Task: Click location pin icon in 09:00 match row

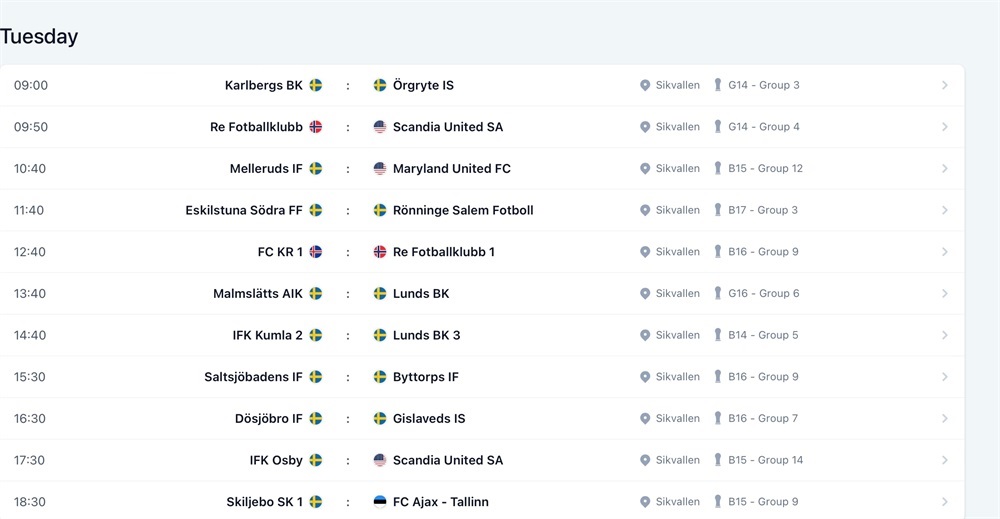Action: tap(645, 85)
